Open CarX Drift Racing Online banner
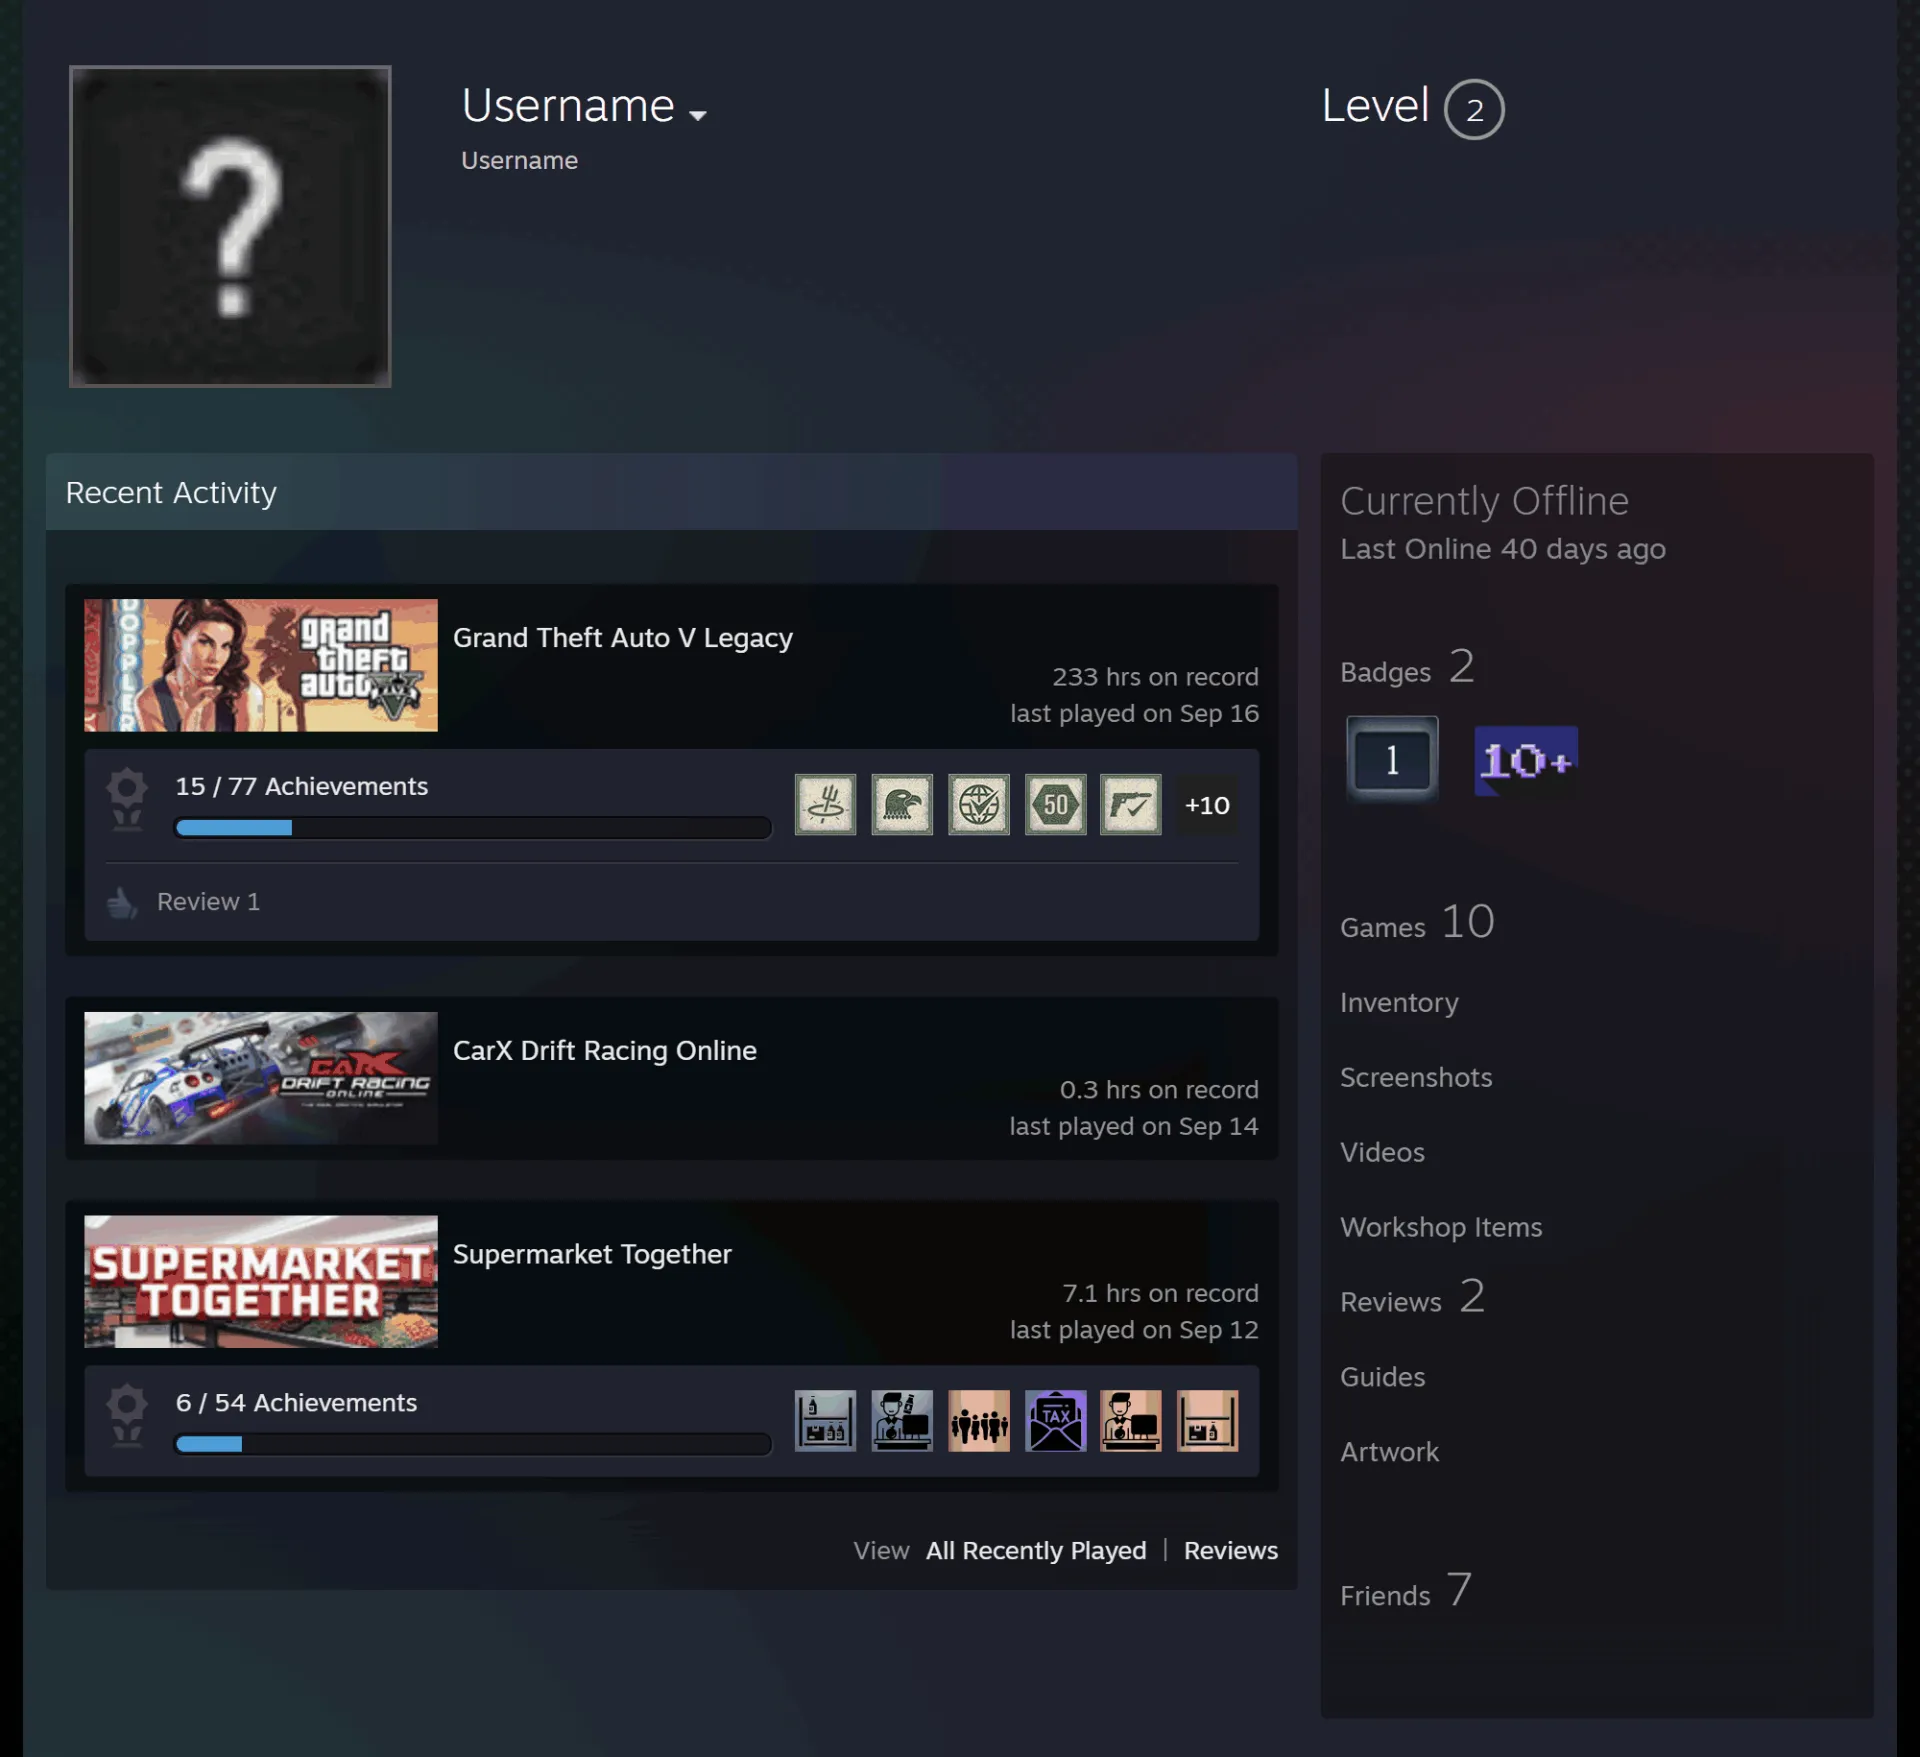The height and width of the screenshot is (1757, 1920). (x=261, y=1078)
